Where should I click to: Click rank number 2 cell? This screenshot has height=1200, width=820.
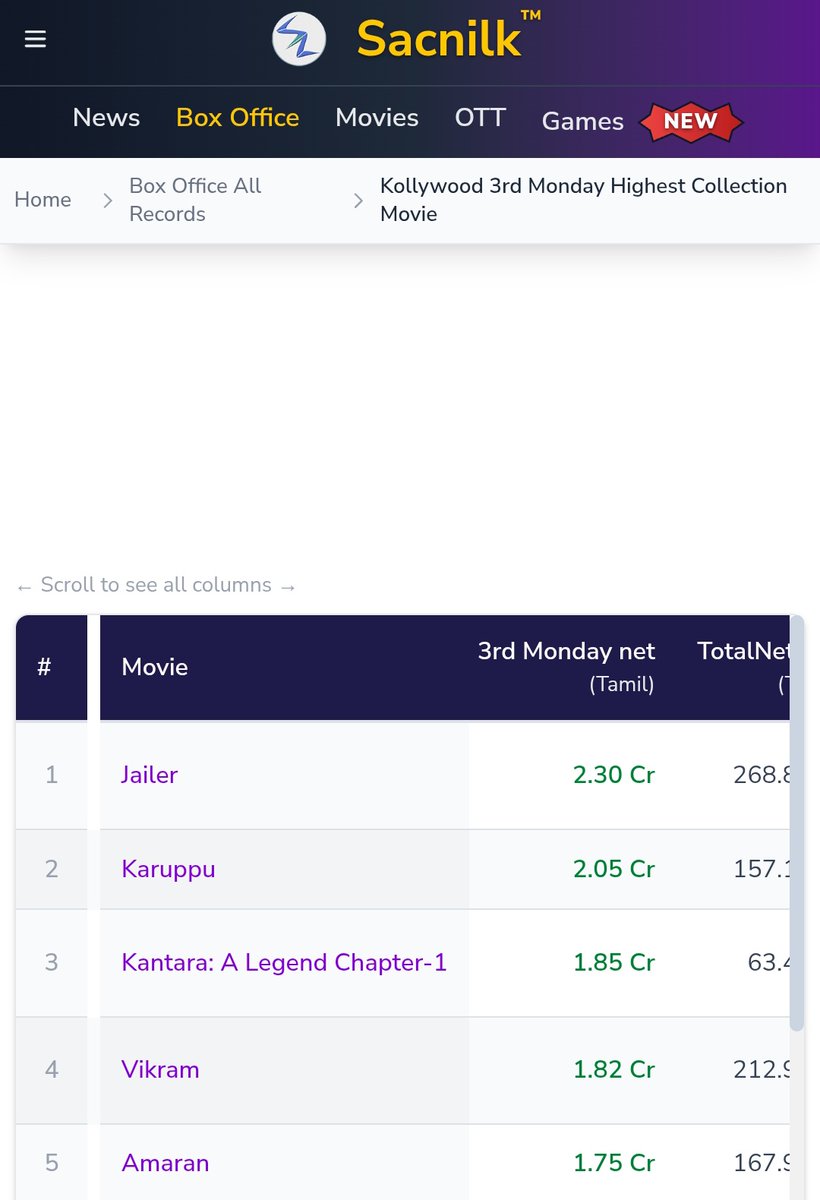pos(51,869)
